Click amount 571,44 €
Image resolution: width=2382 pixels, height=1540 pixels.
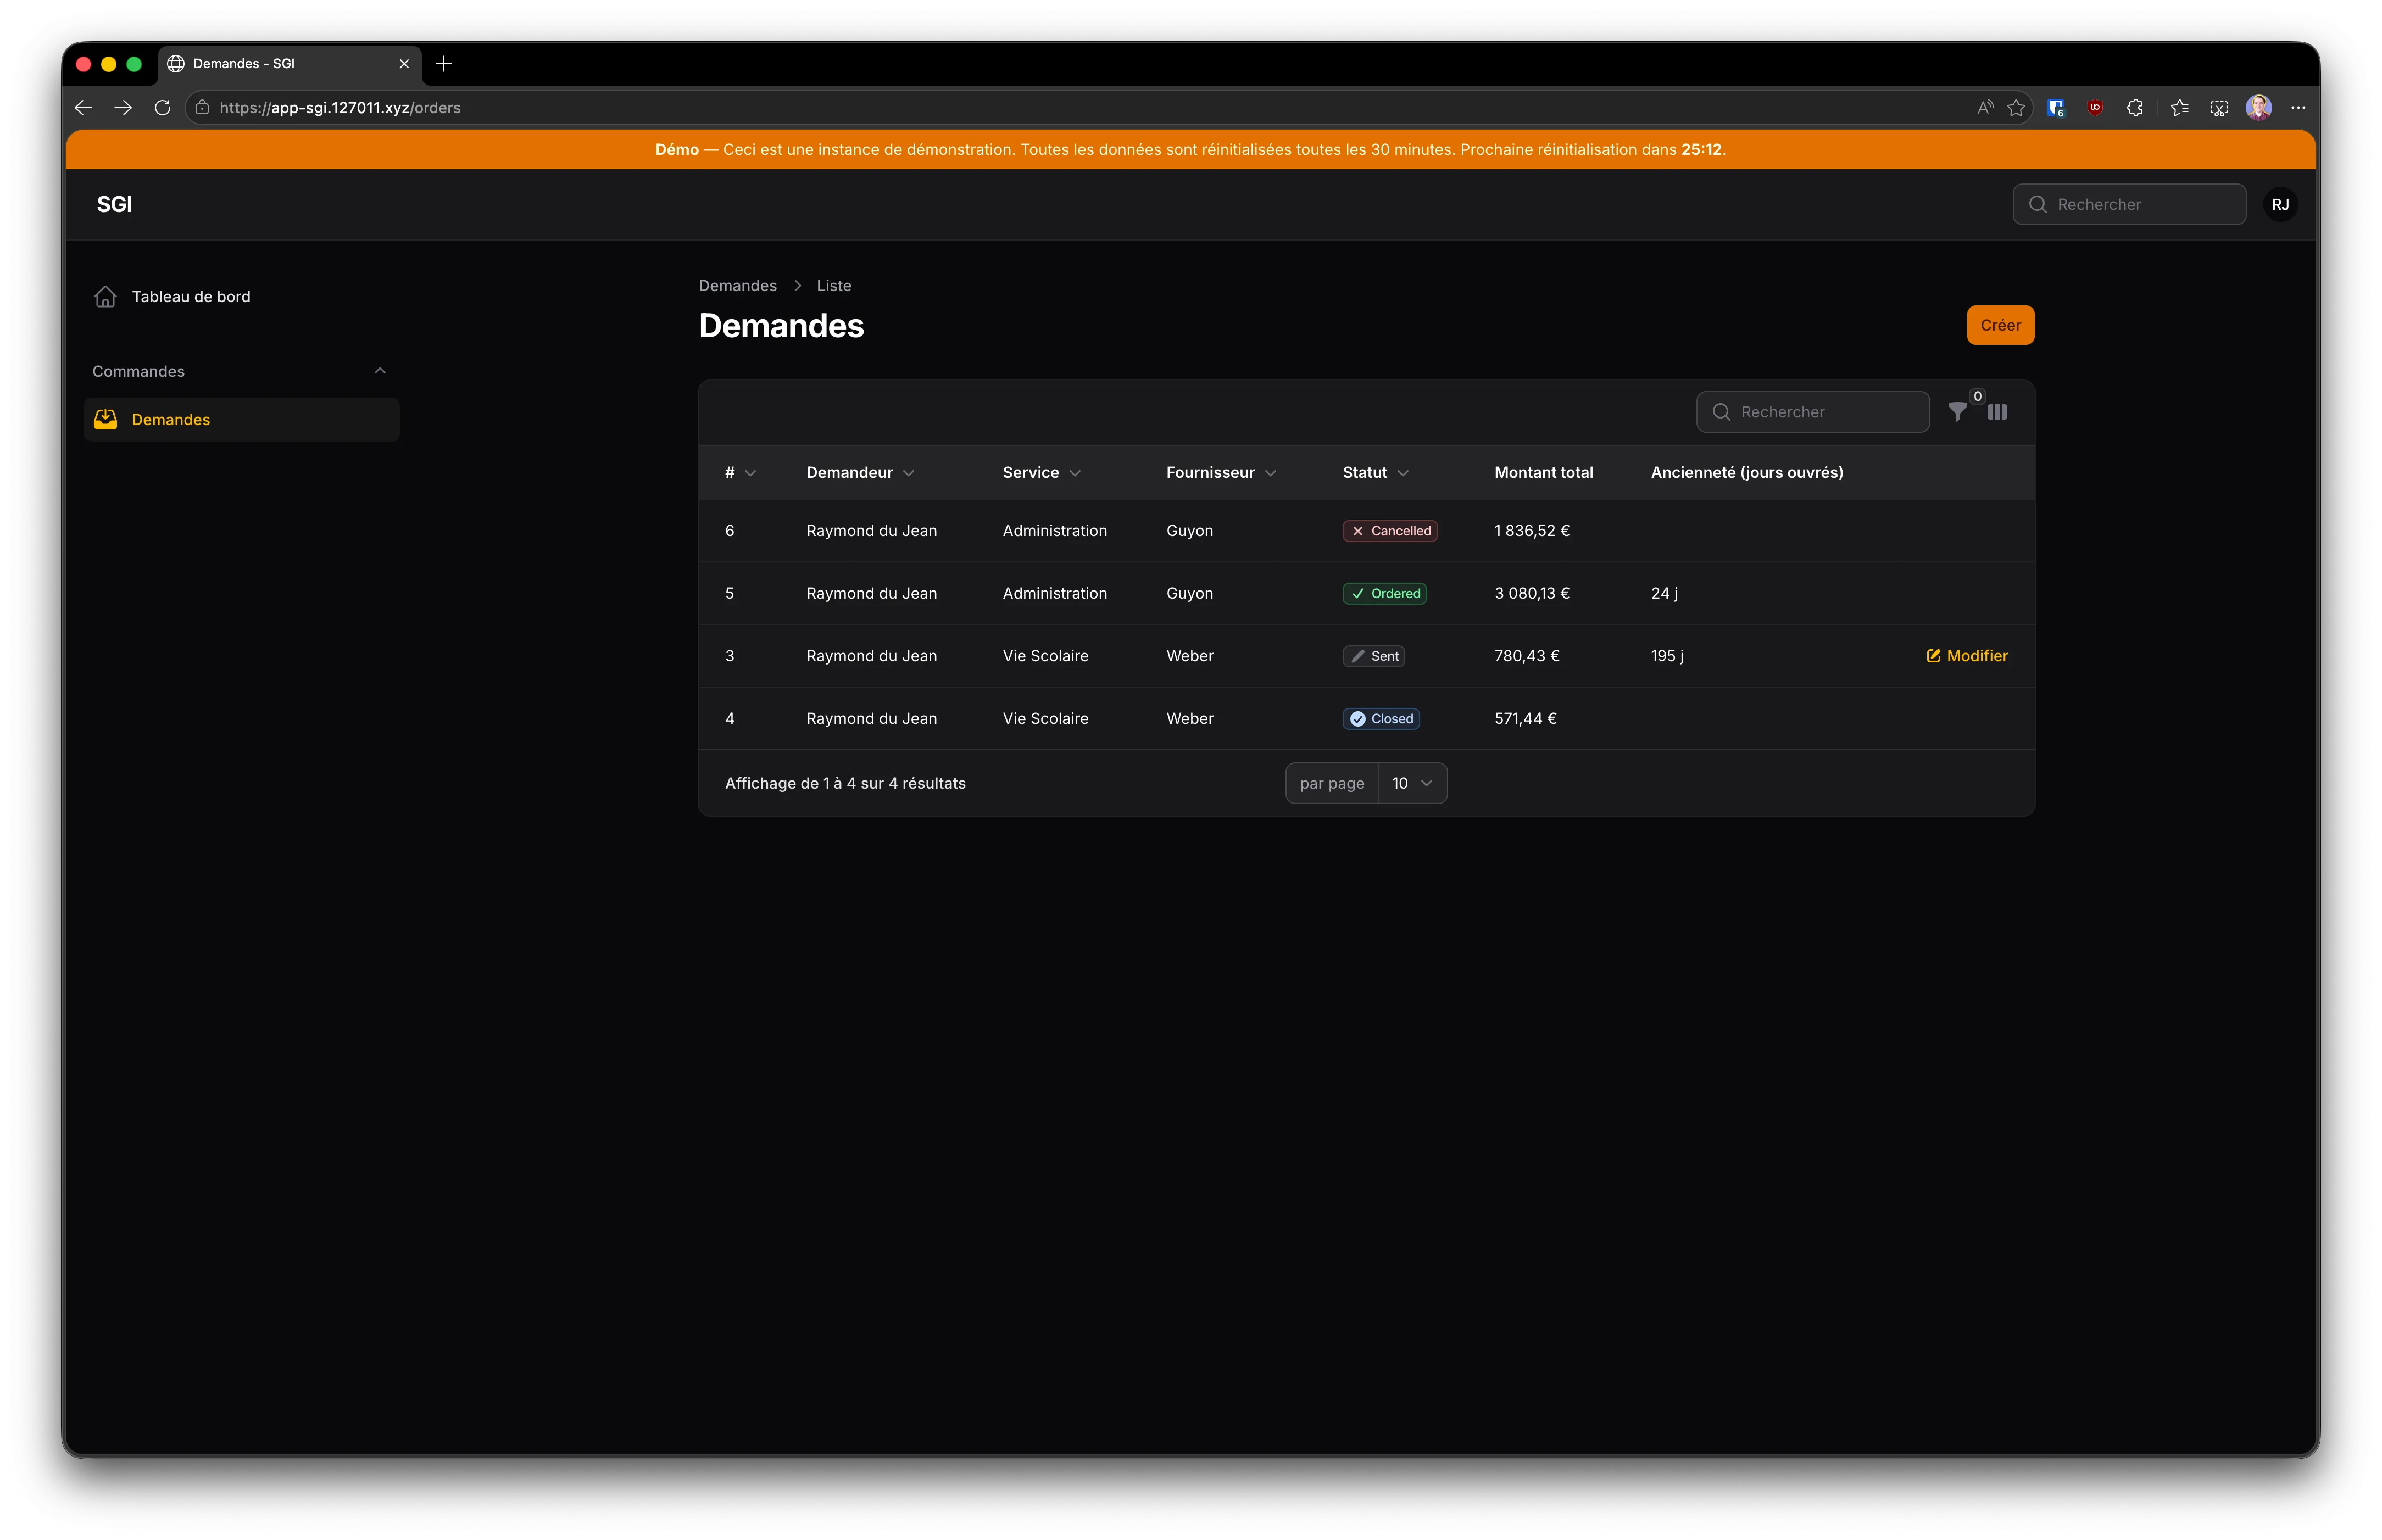click(x=1525, y=719)
